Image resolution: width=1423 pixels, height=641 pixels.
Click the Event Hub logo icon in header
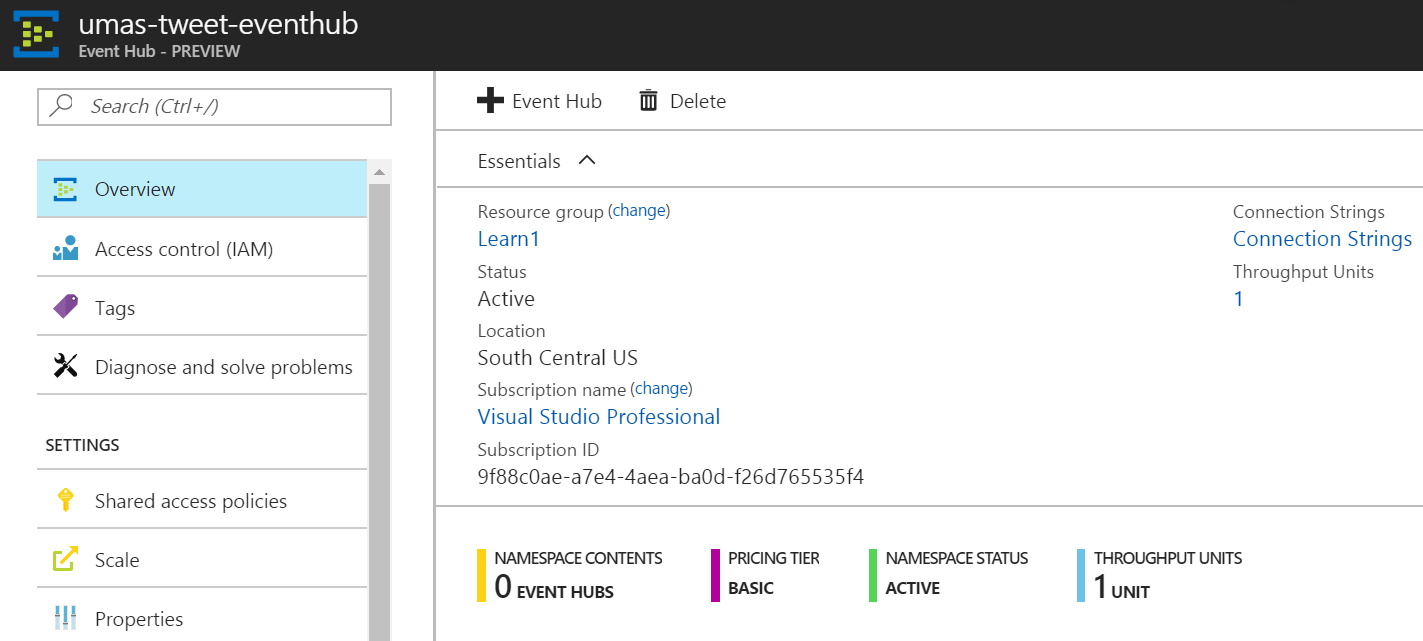pos(38,35)
